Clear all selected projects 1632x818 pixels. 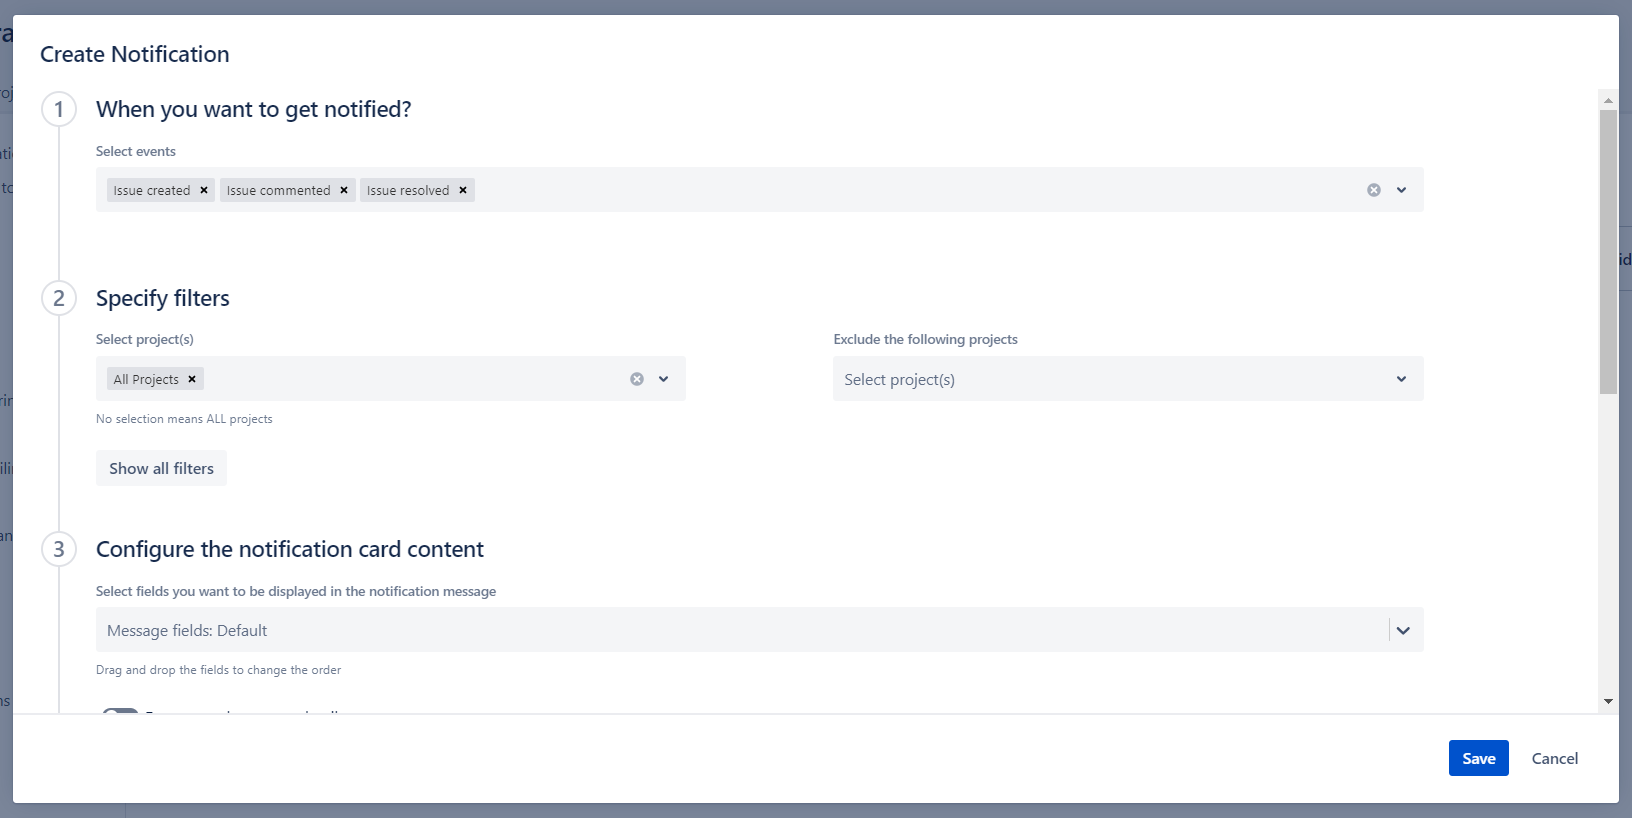coord(637,379)
